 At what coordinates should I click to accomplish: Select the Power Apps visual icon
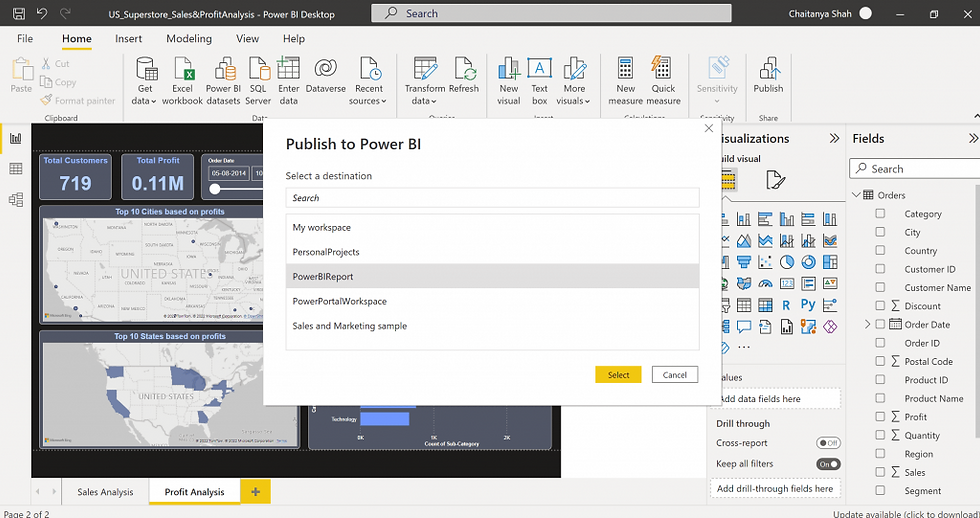(830, 326)
